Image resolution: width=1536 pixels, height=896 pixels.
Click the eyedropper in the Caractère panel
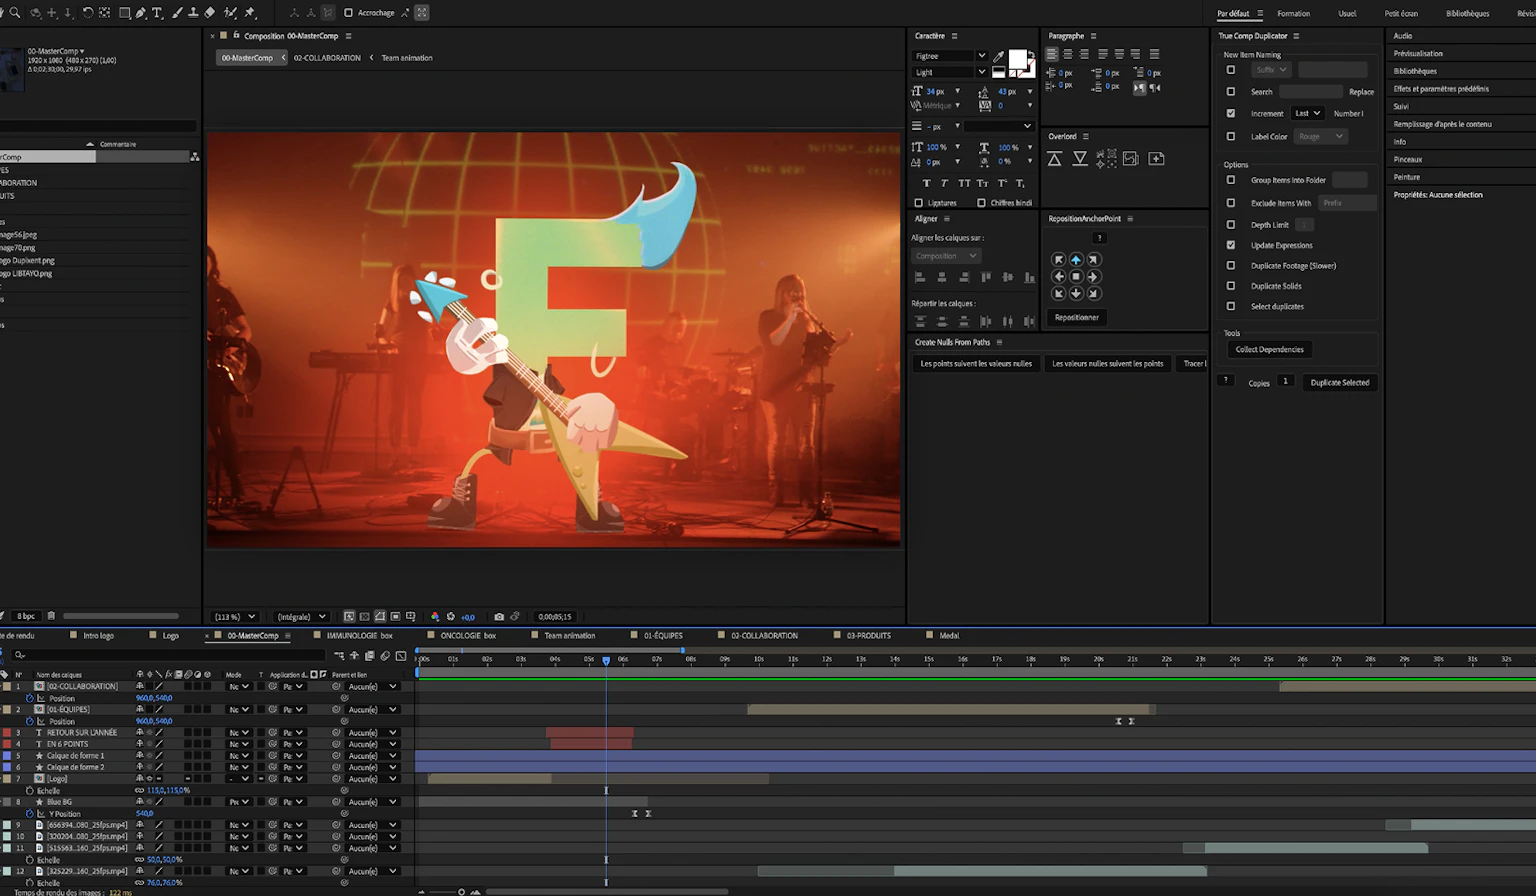(x=998, y=56)
